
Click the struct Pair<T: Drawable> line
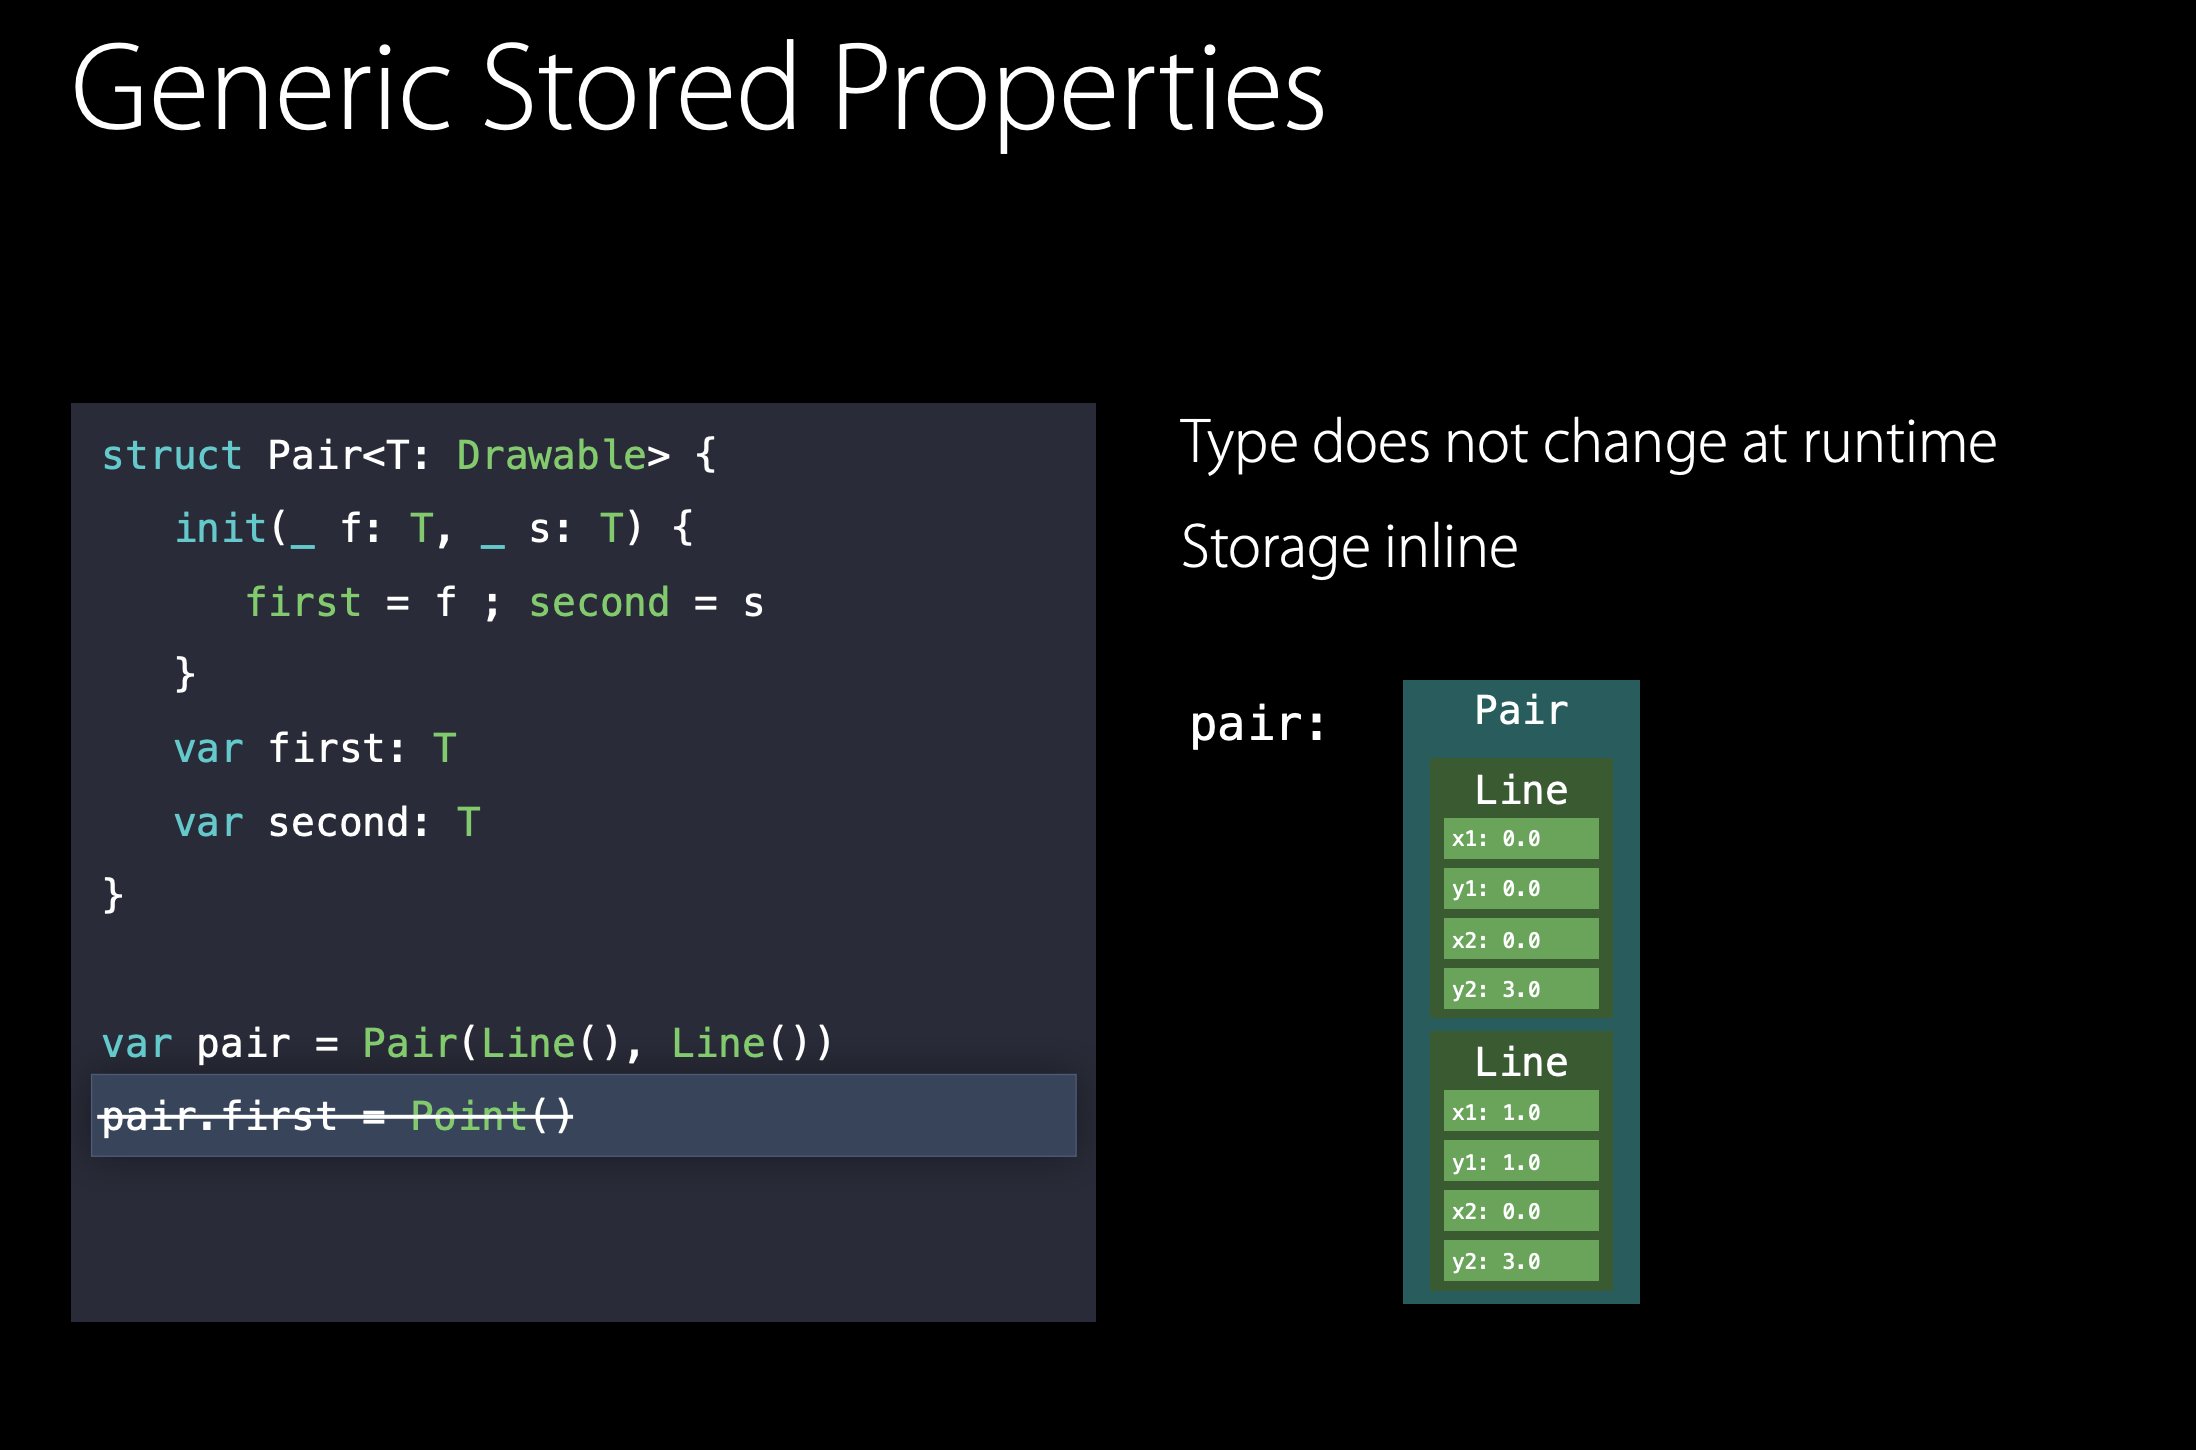(408, 456)
